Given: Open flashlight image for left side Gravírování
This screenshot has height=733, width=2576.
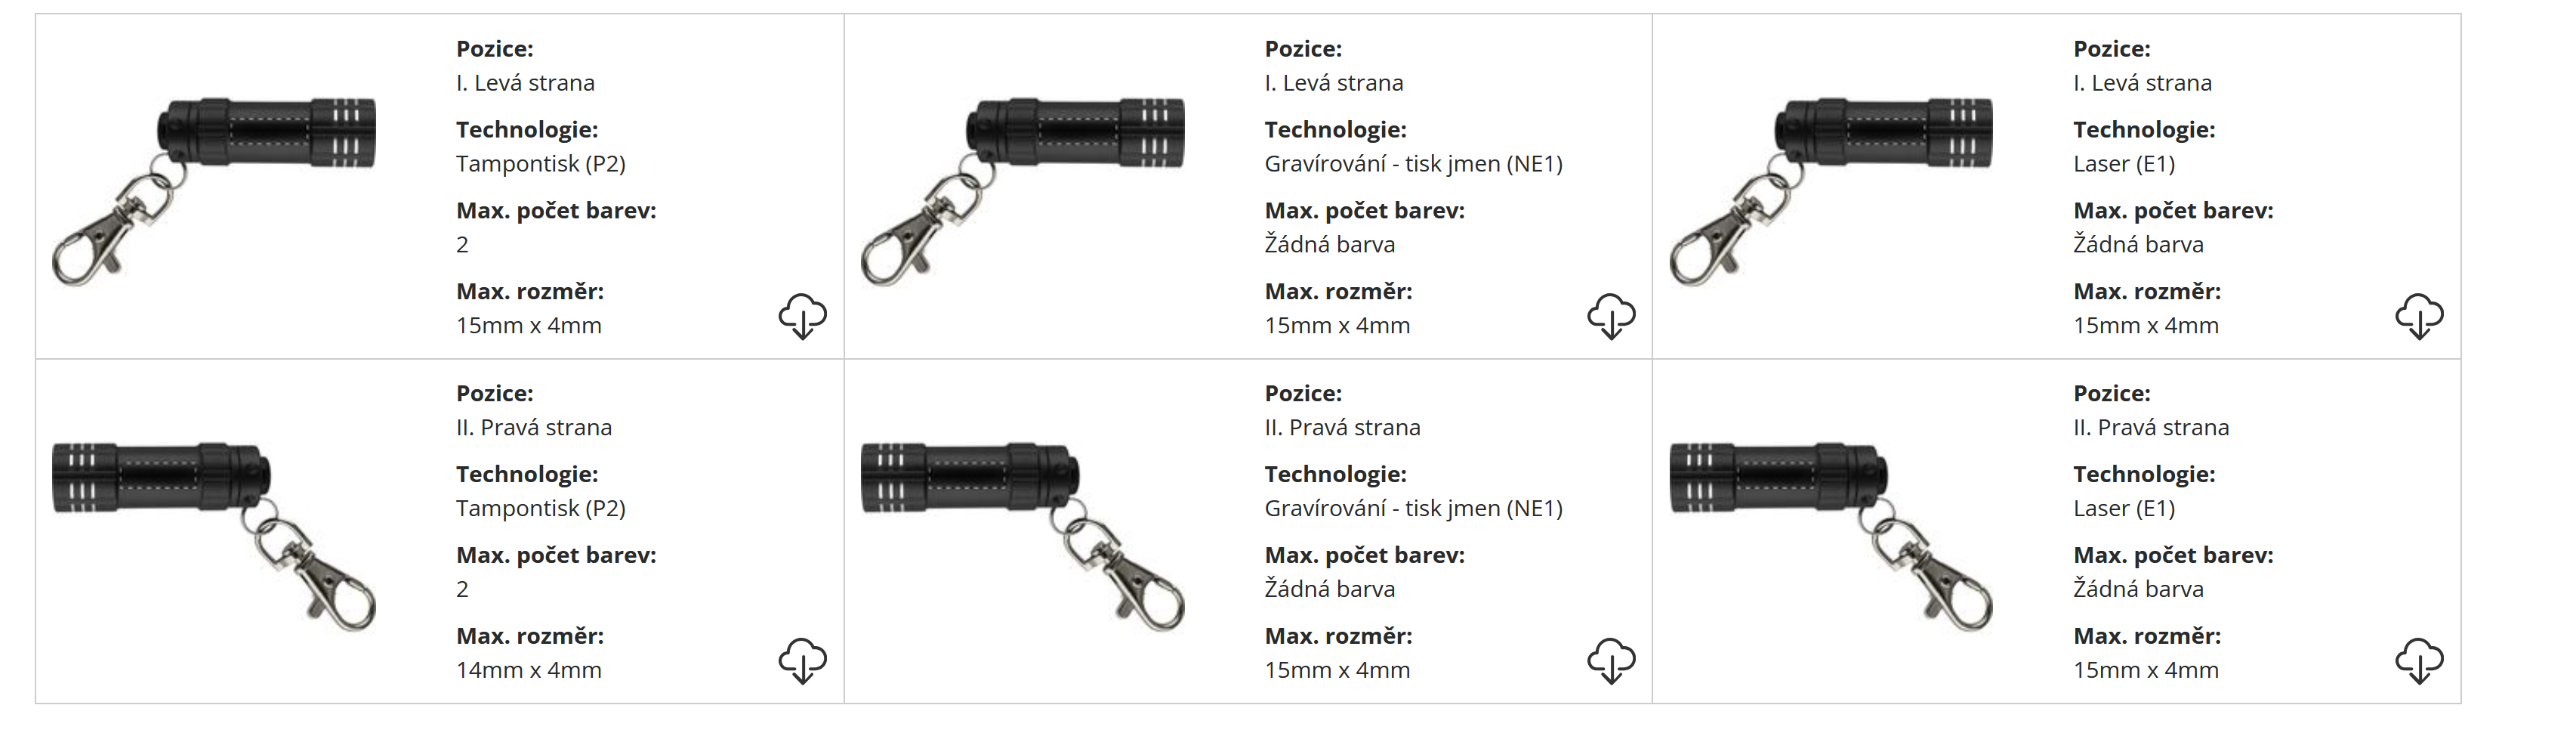Looking at the screenshot, I should (1022, 190).
